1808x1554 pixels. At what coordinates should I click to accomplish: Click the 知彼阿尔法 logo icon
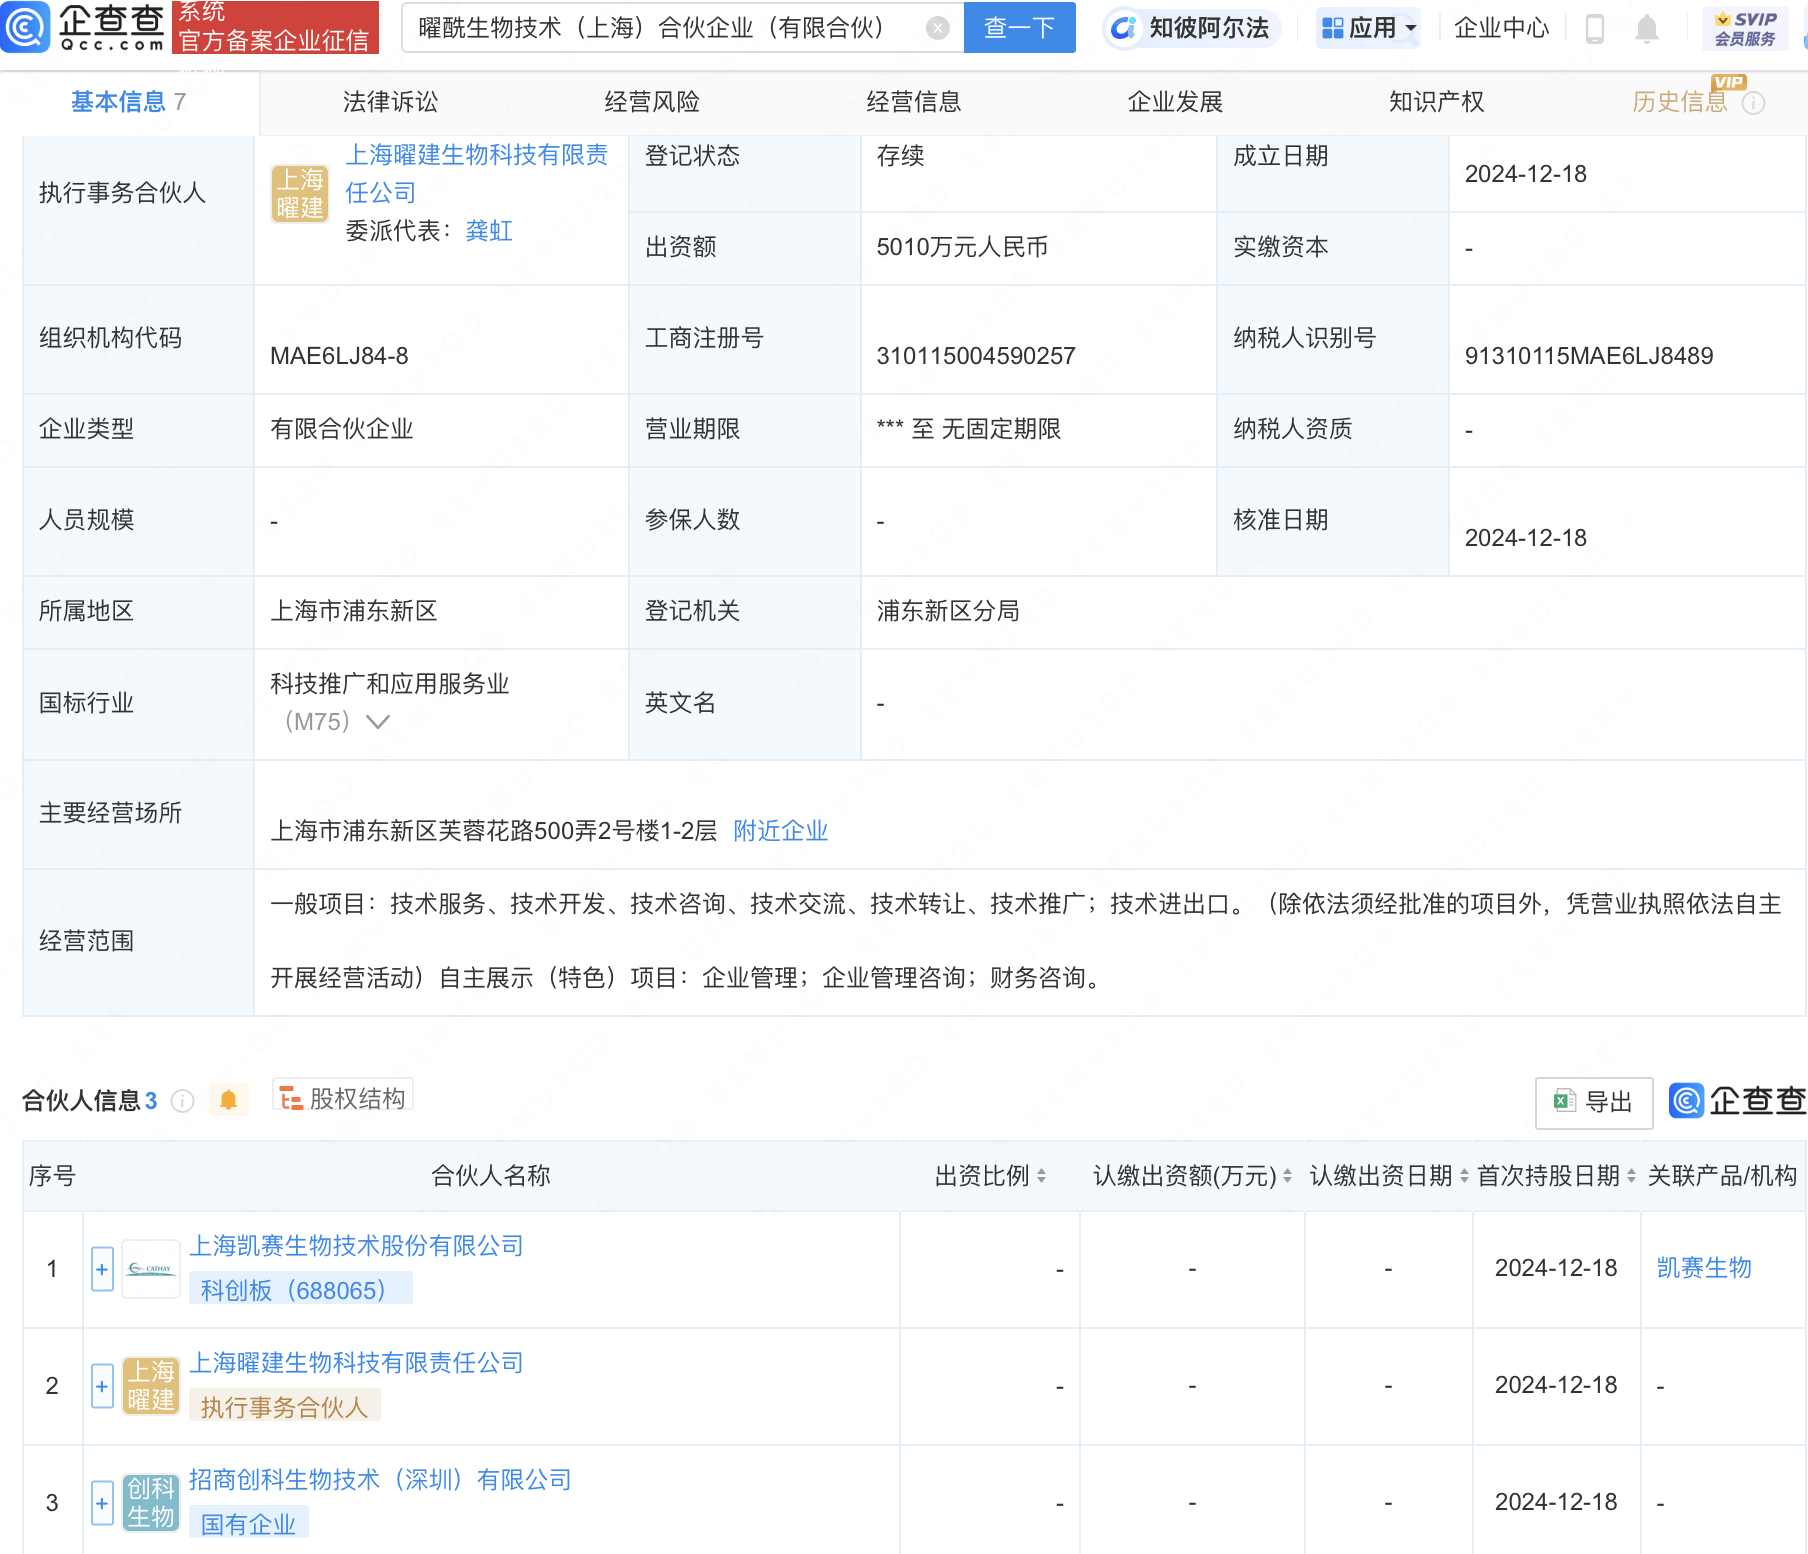tap(1124, 28)
